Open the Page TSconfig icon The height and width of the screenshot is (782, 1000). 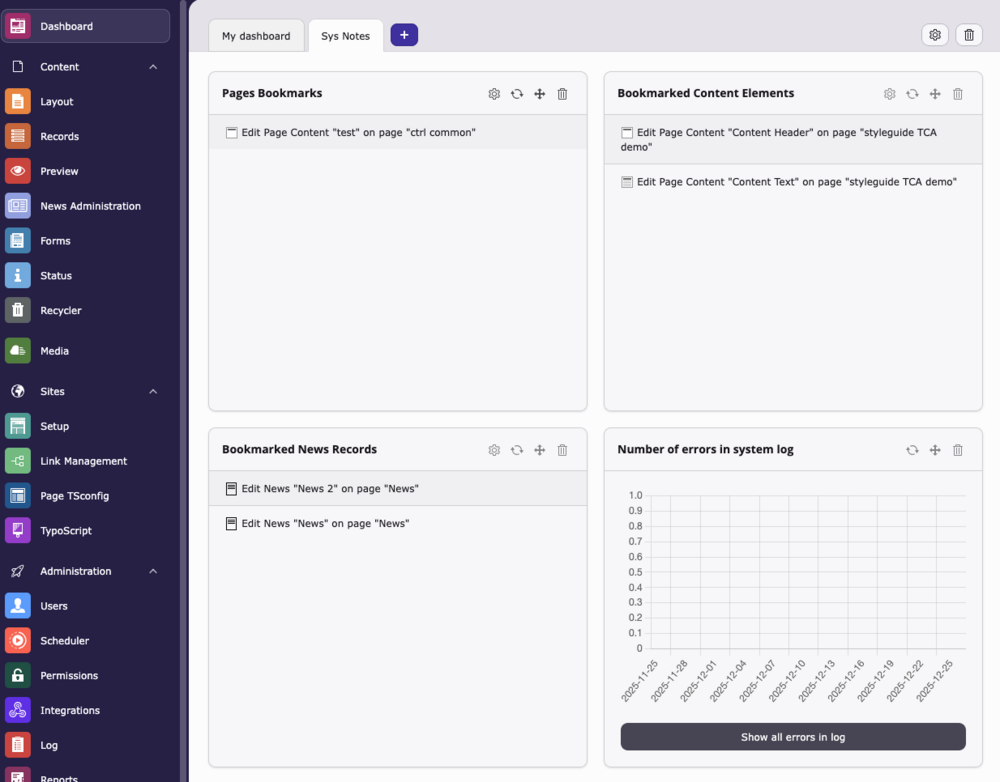(x=18, y=496)
